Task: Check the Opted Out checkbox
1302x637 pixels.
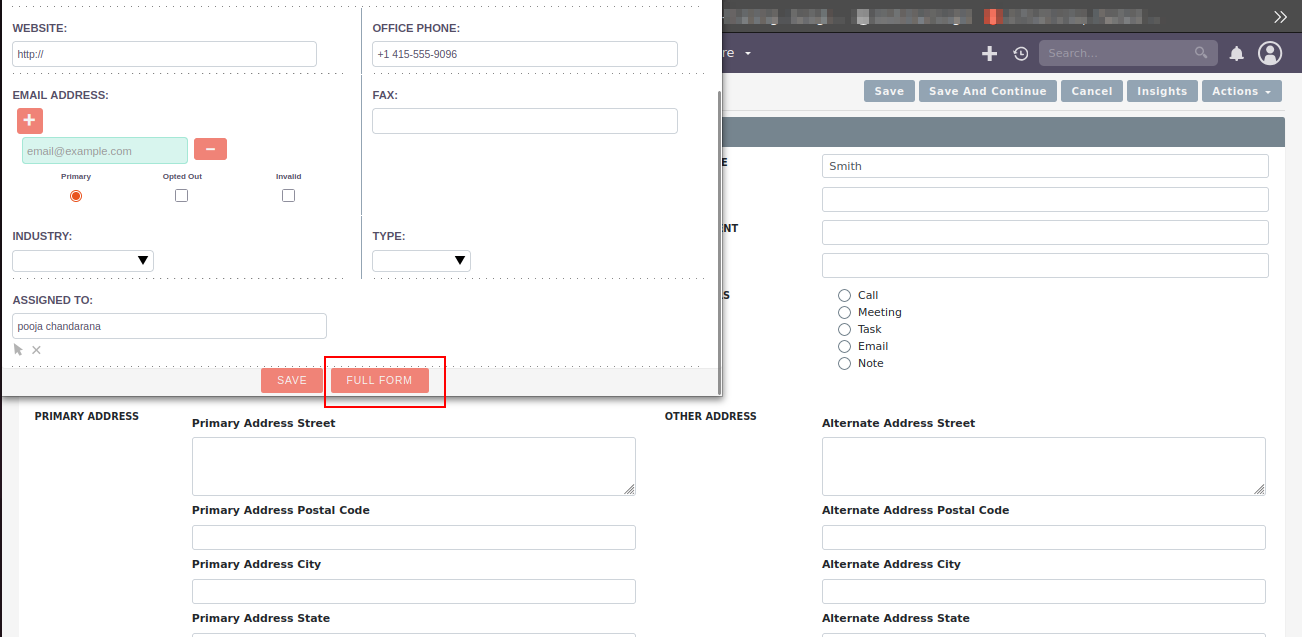Action: coord(182,196)
